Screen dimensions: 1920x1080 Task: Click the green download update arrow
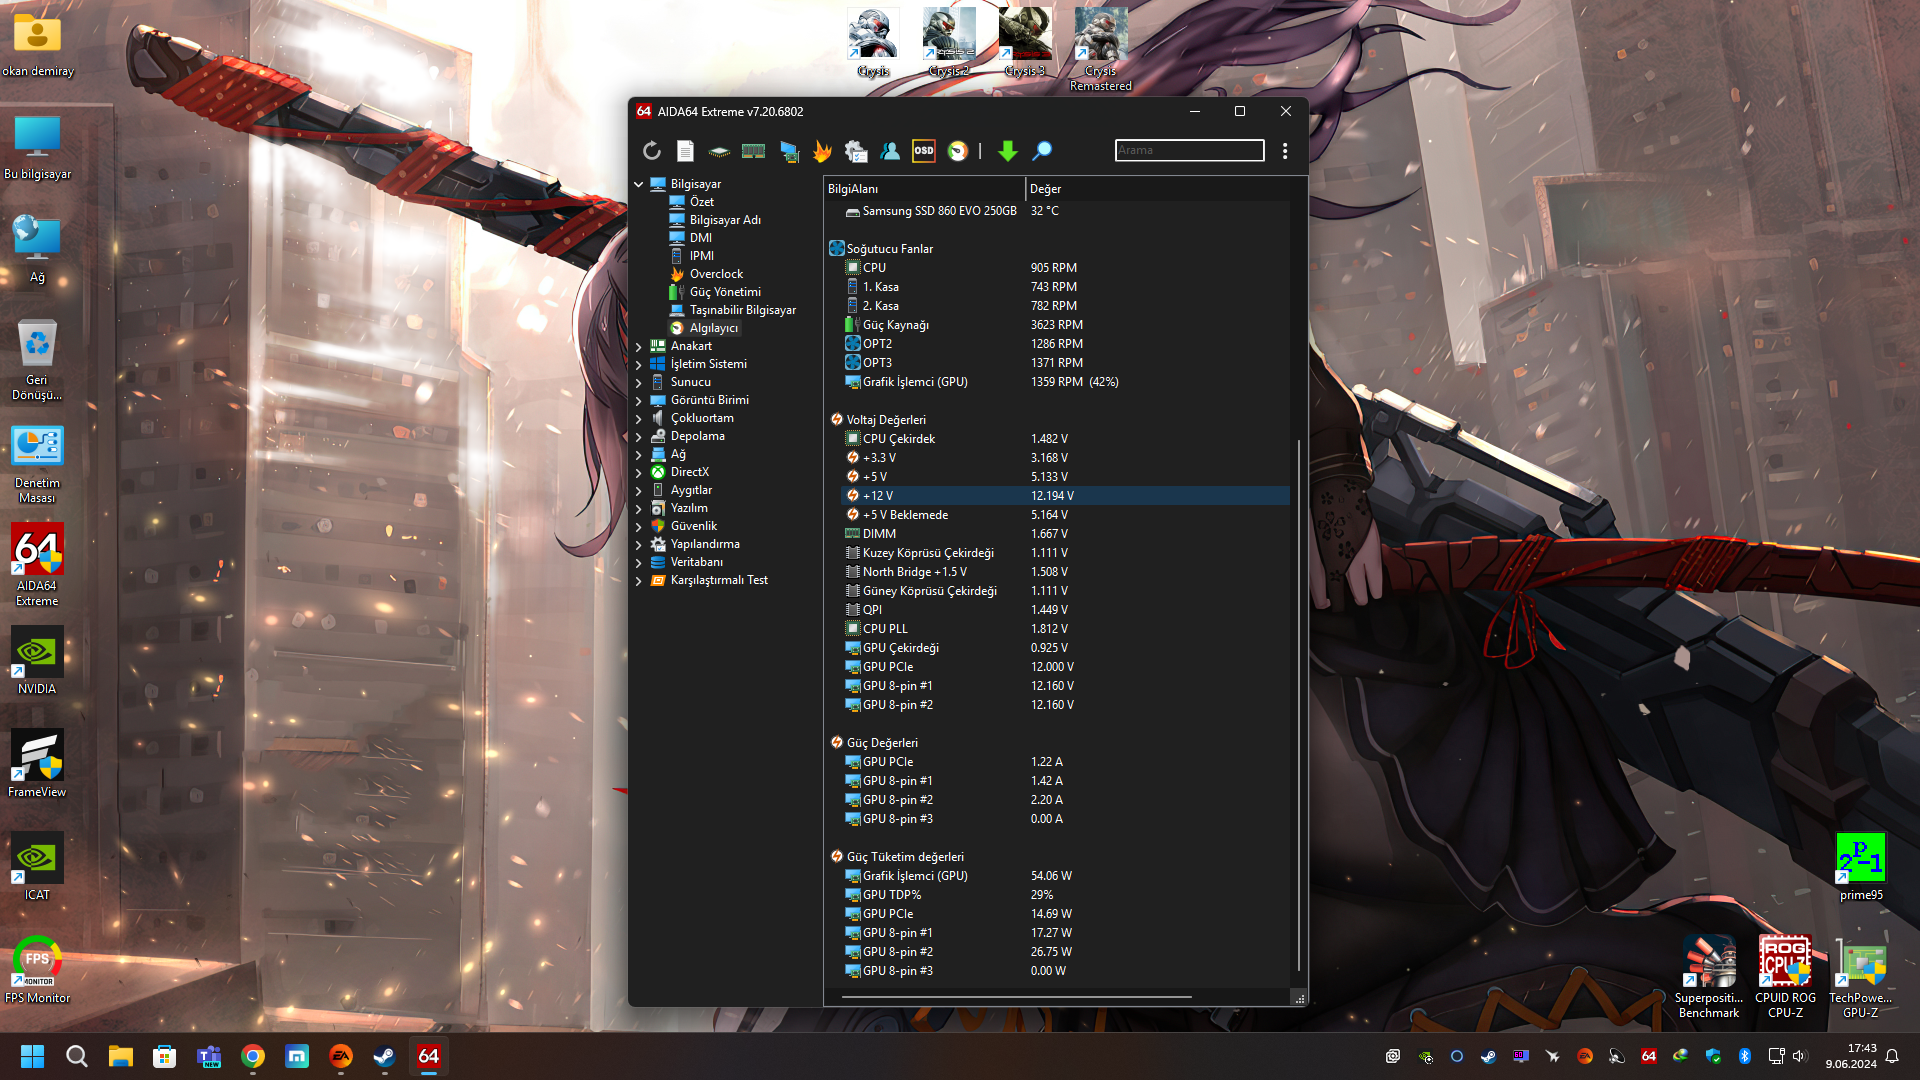pos(1007,151)
